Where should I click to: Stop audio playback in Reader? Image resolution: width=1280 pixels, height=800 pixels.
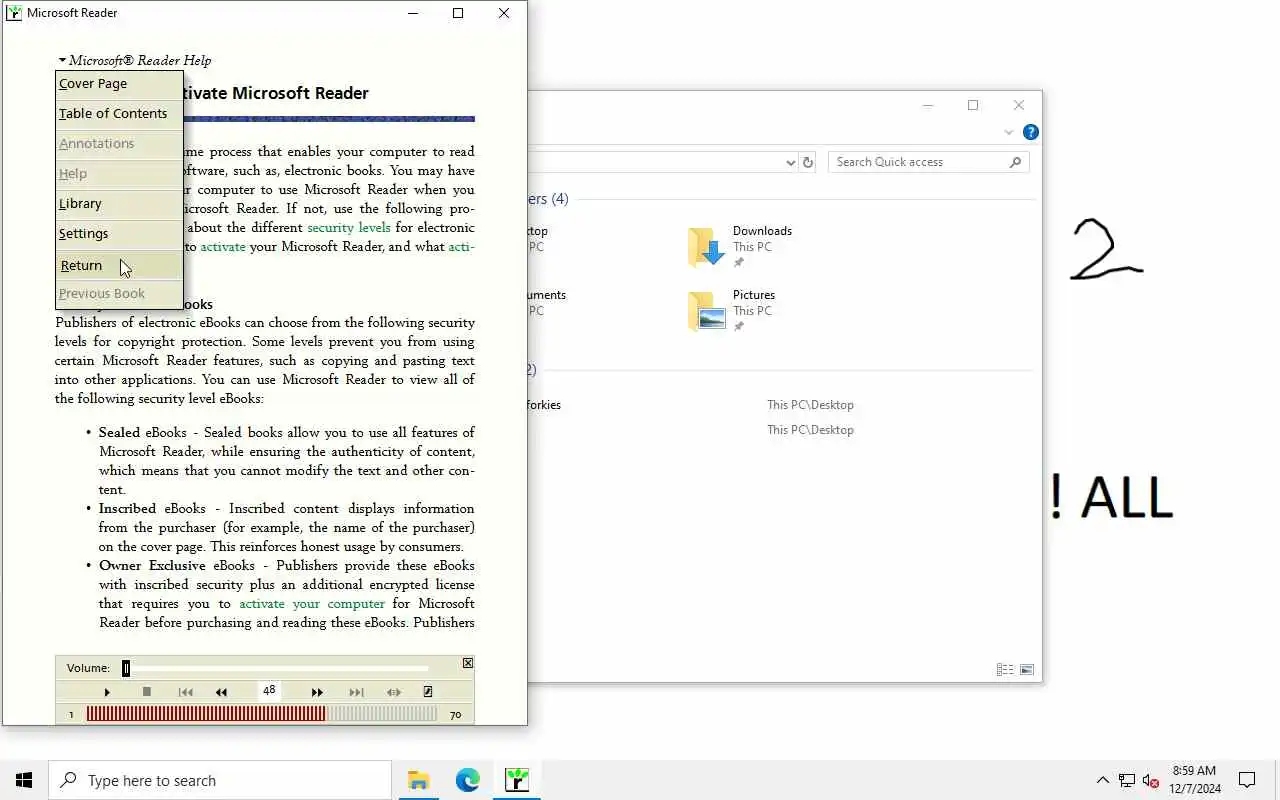coord(146,692)
